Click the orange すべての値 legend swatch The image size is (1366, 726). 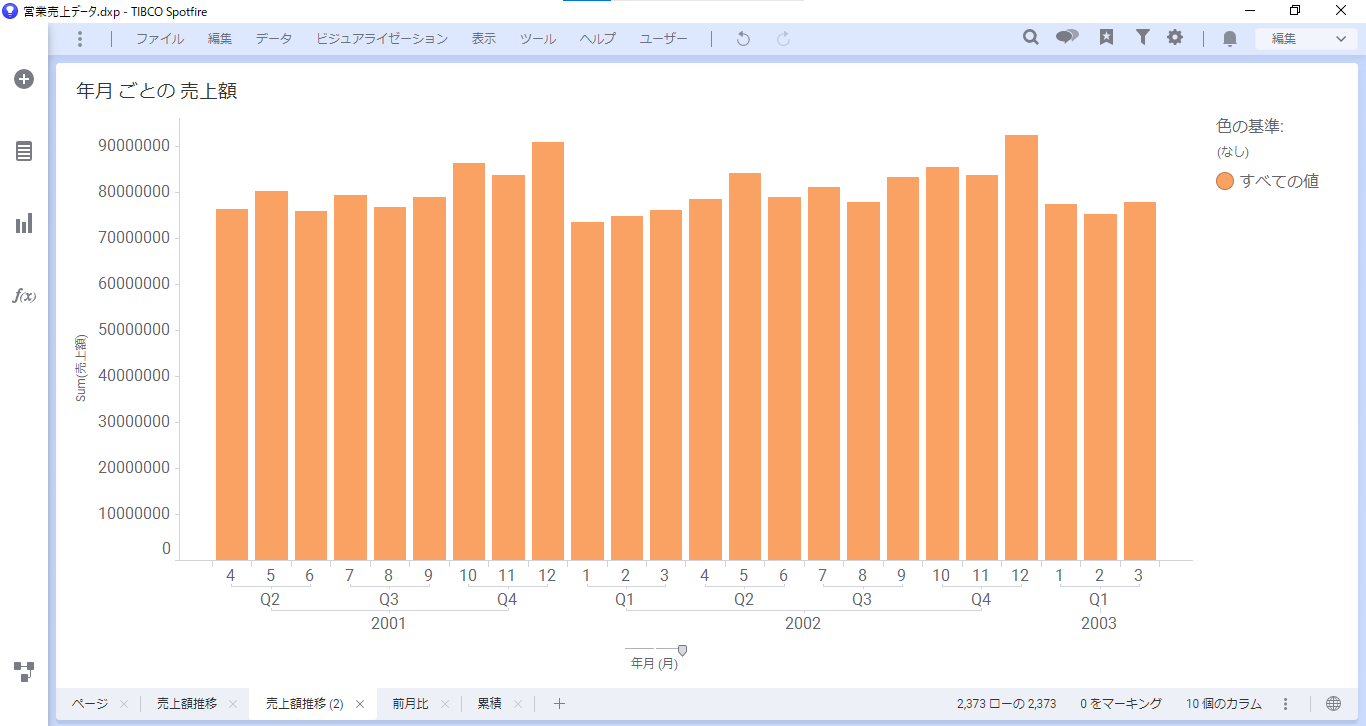click(1224, 181)
